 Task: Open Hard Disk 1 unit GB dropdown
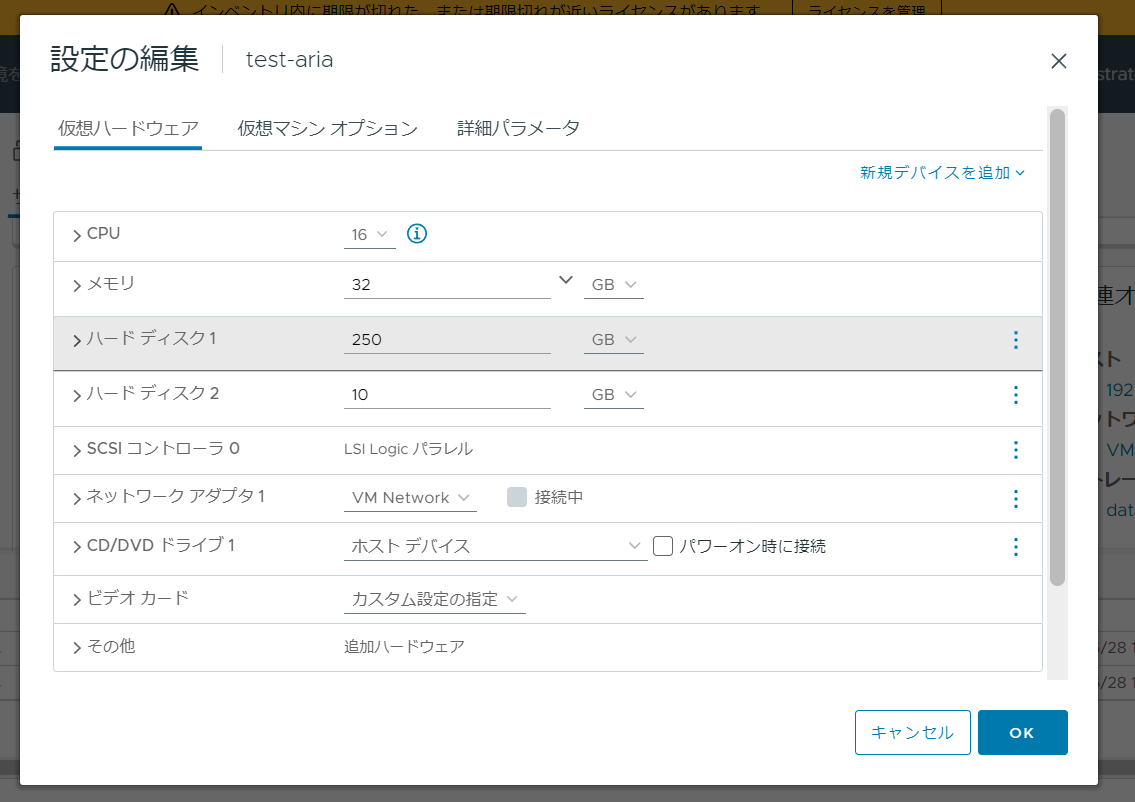(x=614, y=340)
